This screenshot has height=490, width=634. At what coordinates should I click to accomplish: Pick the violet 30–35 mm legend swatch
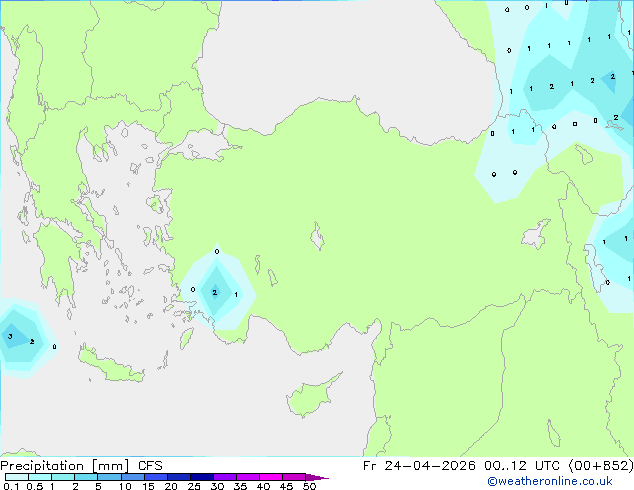pos(224,477)
